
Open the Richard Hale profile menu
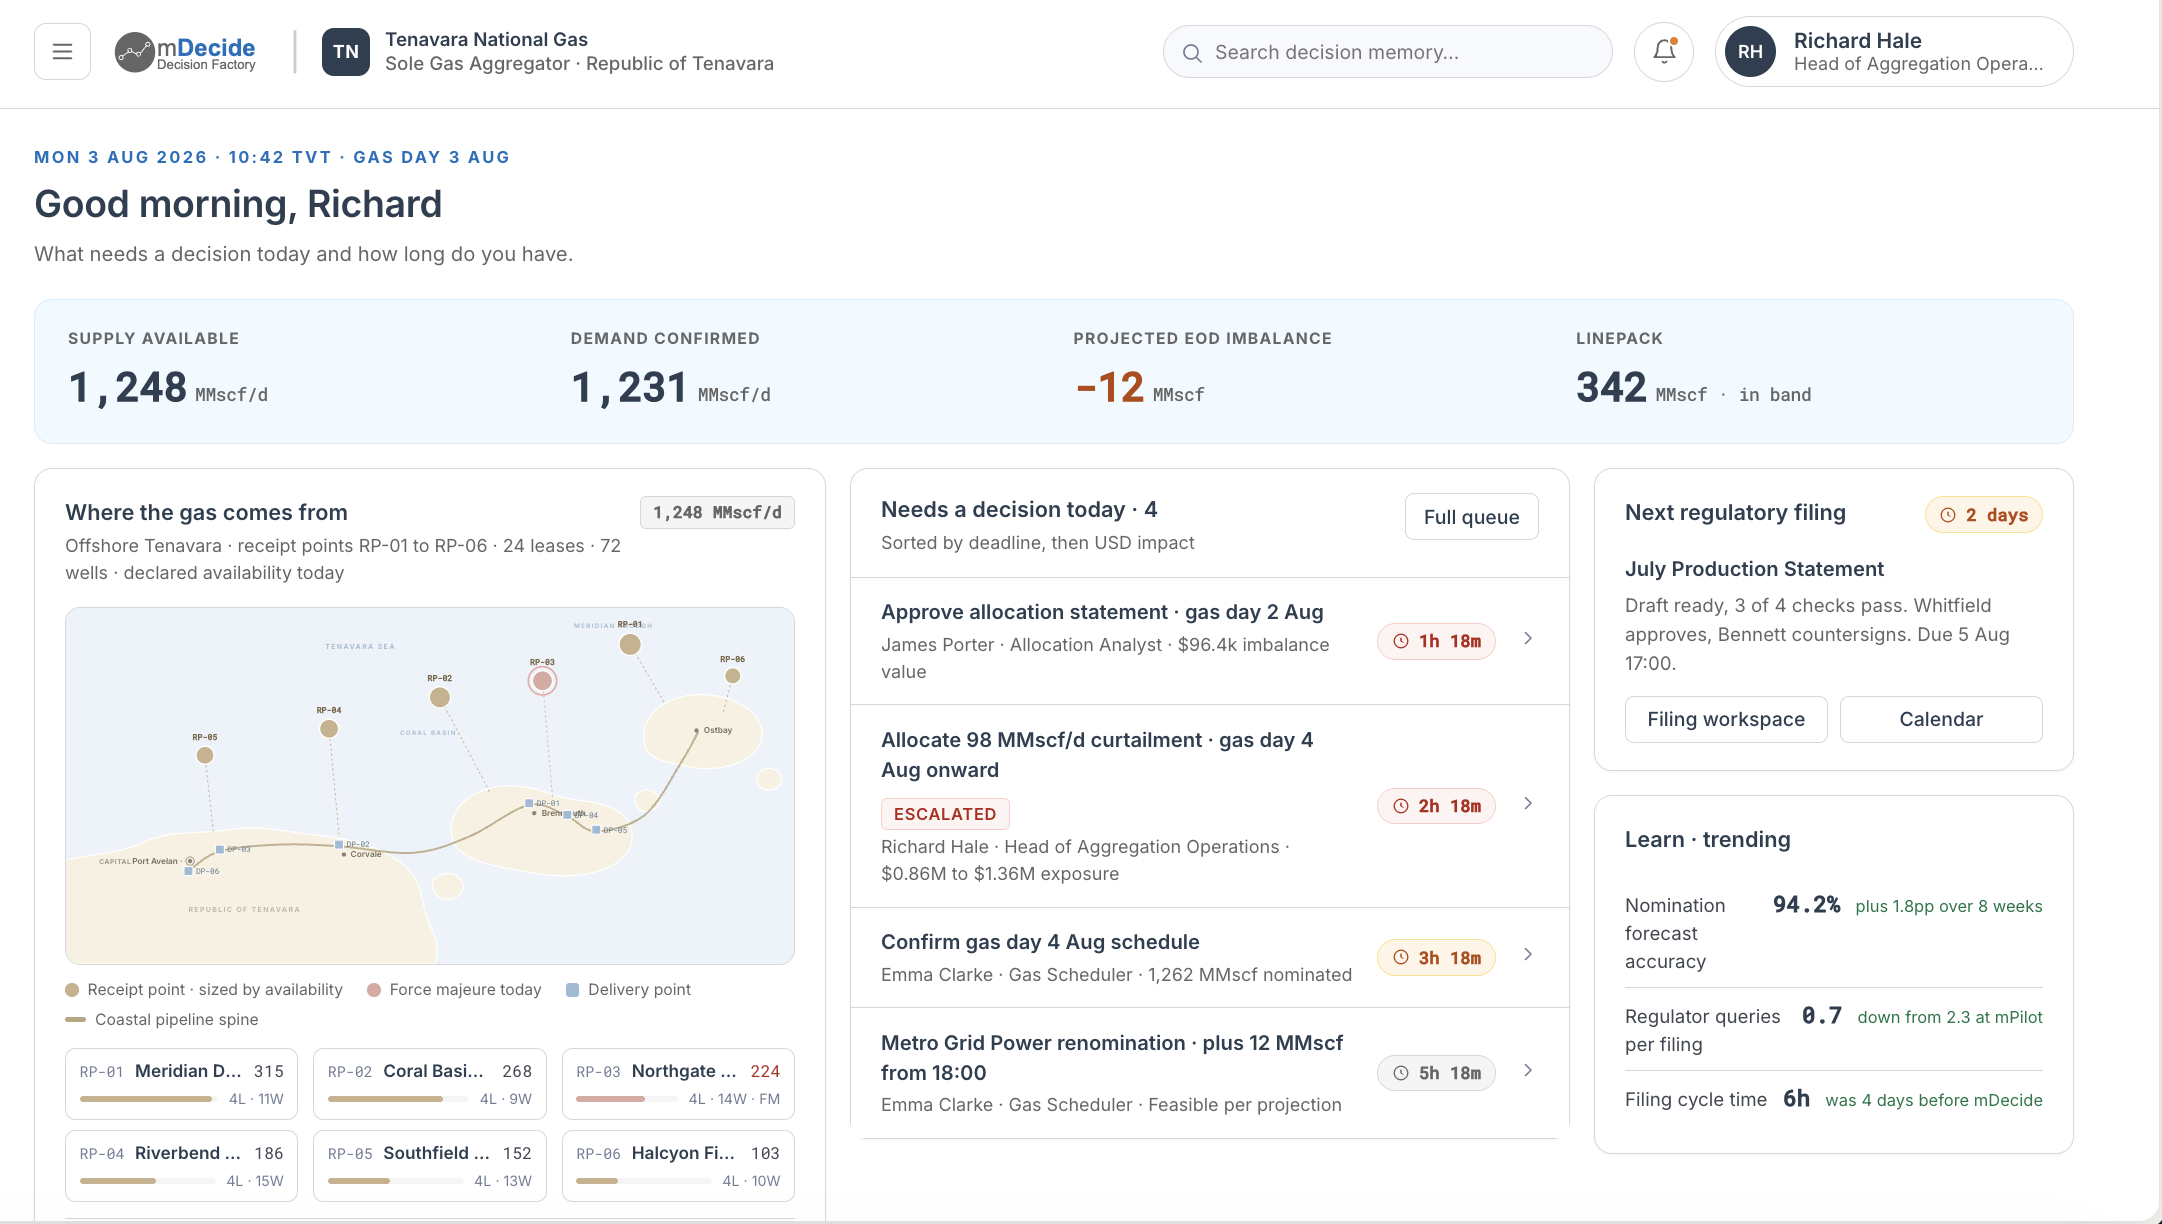[1894, 52]
